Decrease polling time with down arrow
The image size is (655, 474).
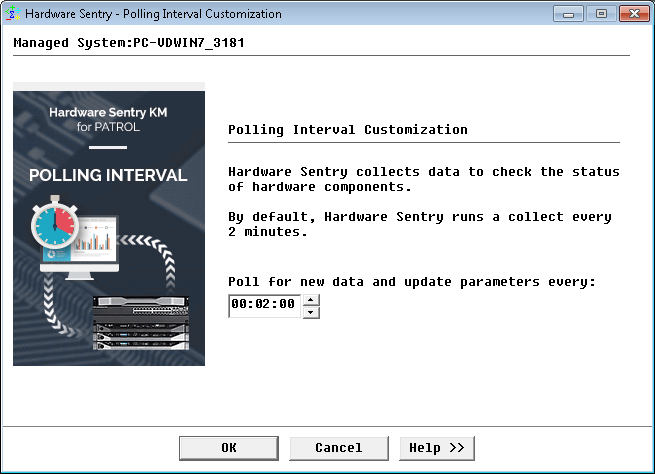pos(310,312)
